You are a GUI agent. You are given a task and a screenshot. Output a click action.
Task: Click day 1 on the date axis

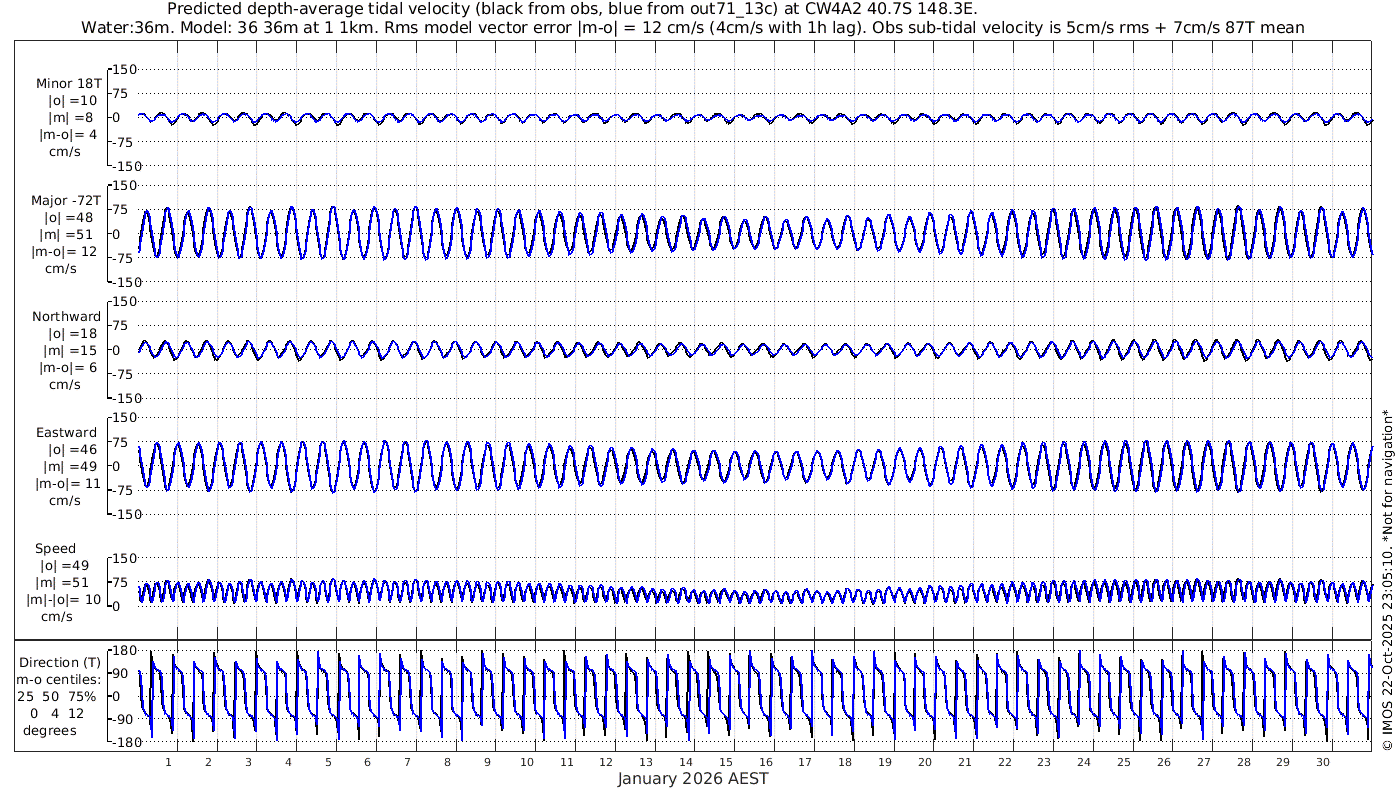168,762
